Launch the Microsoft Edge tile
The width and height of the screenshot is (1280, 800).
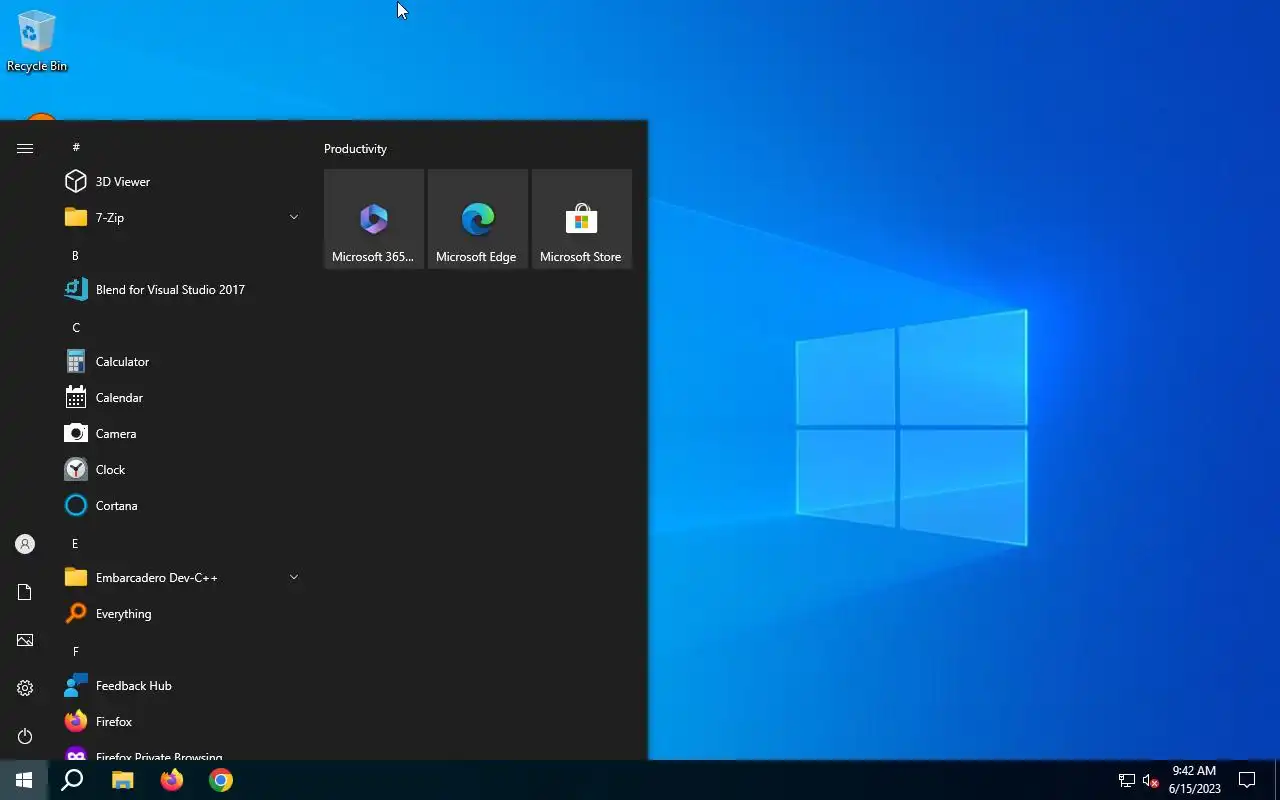[478, 219]
